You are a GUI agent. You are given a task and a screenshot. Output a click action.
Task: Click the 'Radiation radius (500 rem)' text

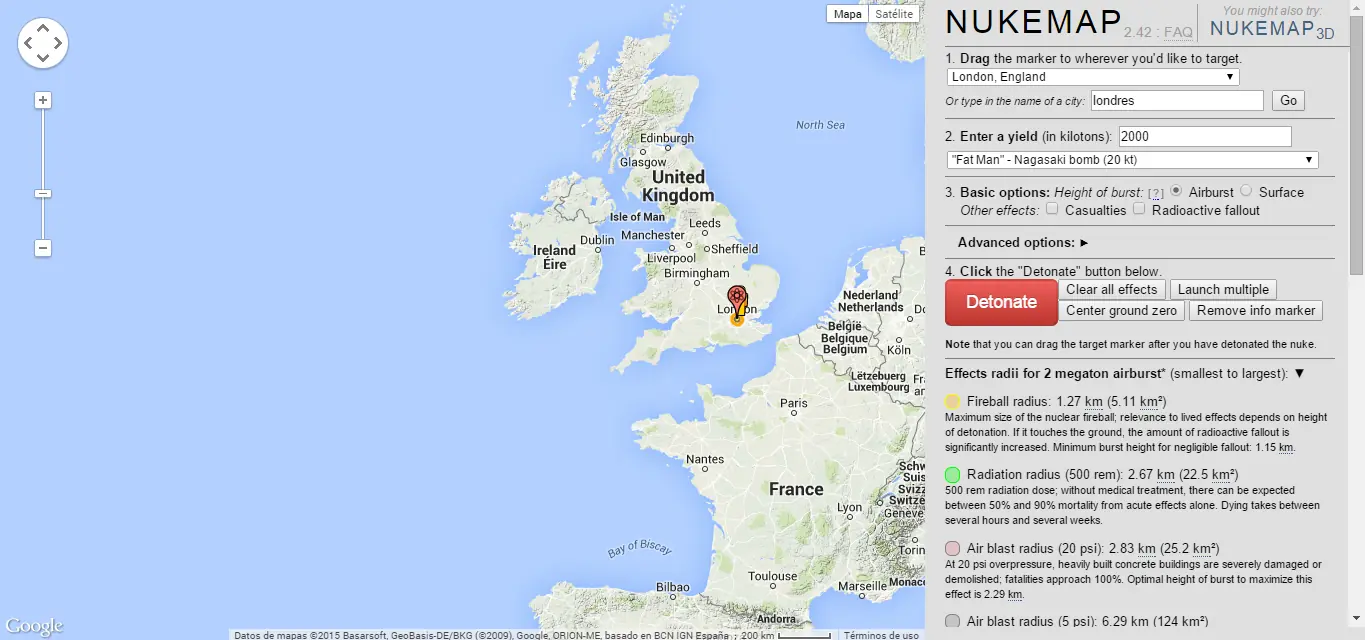tap(1045, 475)
